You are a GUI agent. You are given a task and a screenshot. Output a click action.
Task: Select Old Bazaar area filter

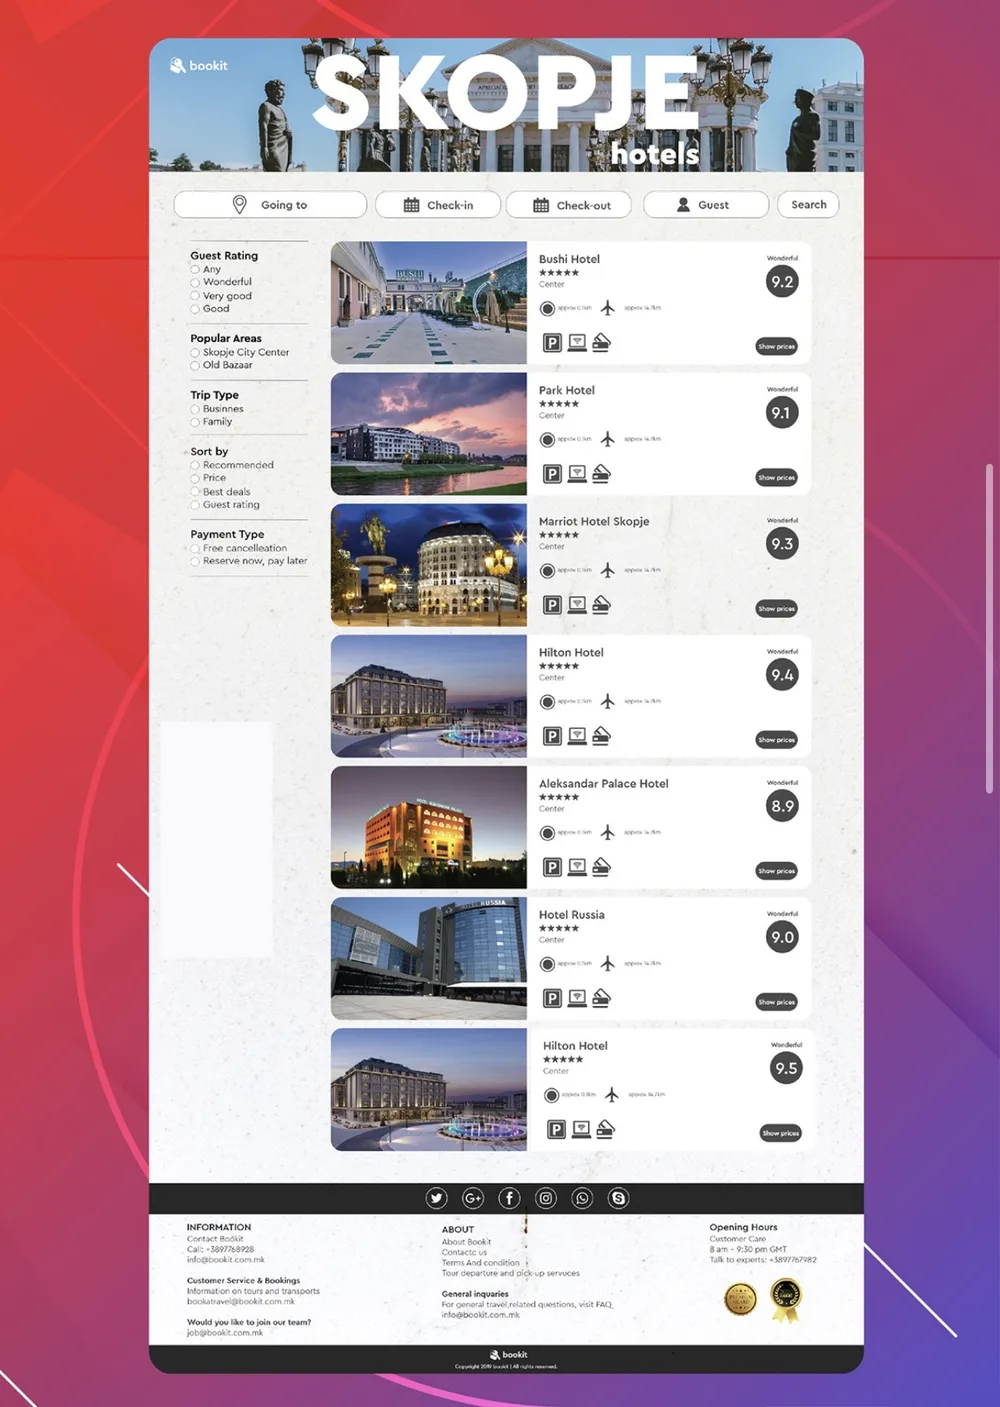point(195,365)
